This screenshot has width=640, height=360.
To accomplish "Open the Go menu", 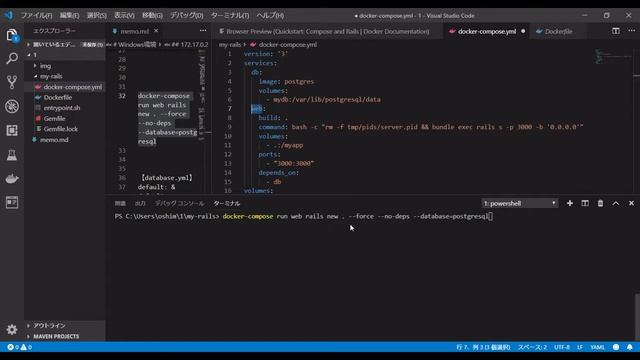I will tap(152, 16).
